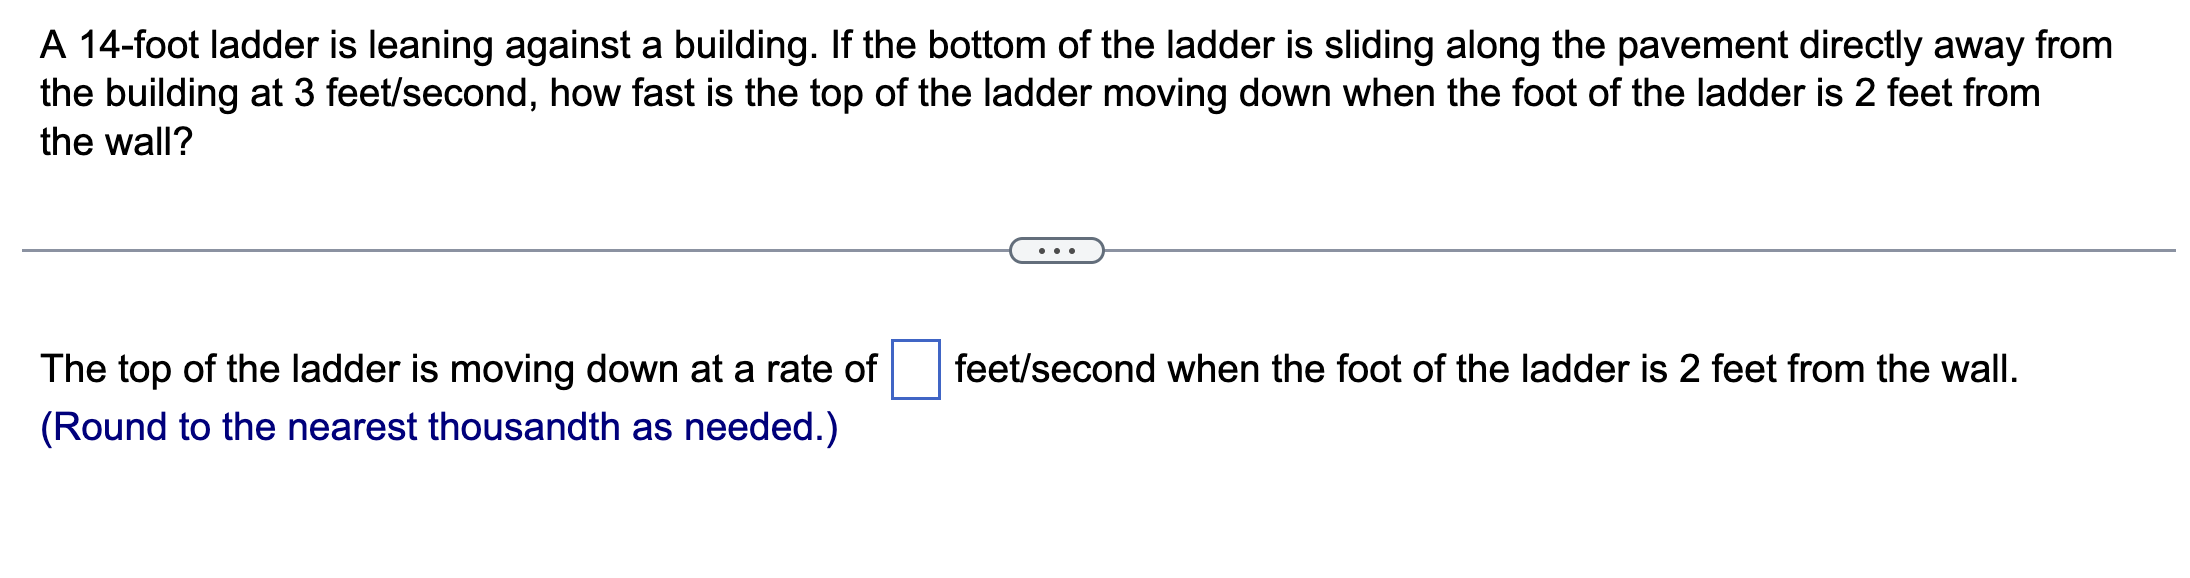Screen dimensions: 2190x578
Task: Click the separator's show-more ellipsis button
Action: pyautogui.click(x=1057, y=250)
